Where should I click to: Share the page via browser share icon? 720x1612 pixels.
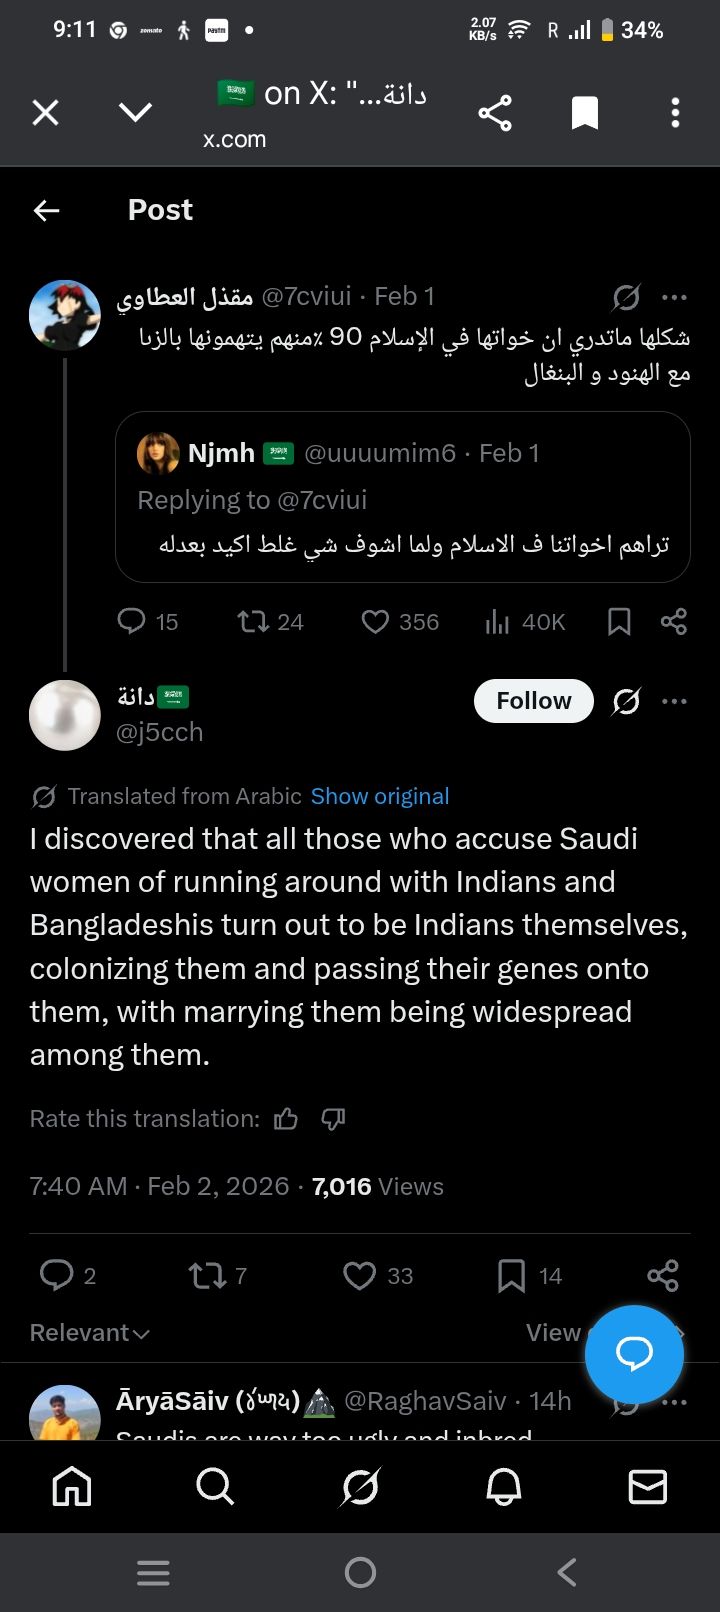point(495,112)
